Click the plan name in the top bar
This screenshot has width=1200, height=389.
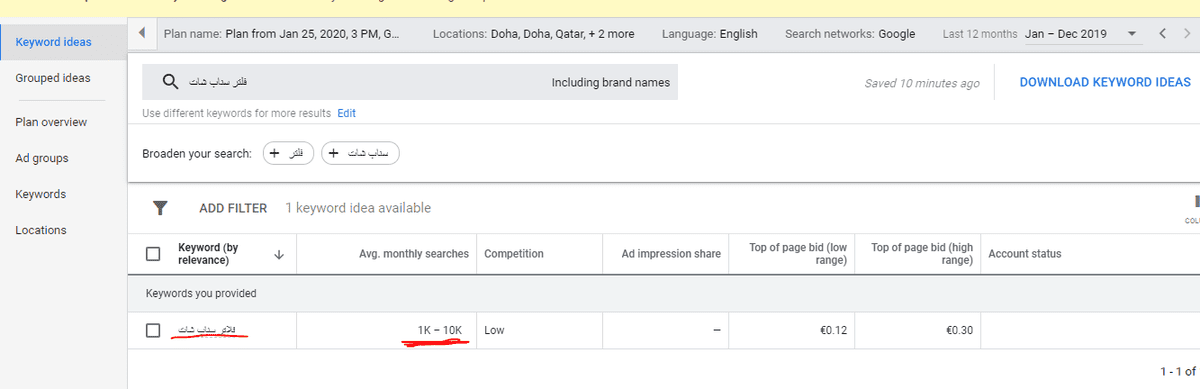point(281,33)
